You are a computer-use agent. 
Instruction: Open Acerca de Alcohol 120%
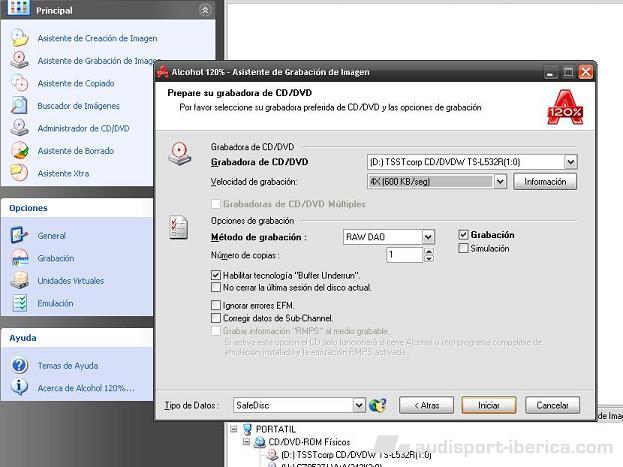(86, 388)
